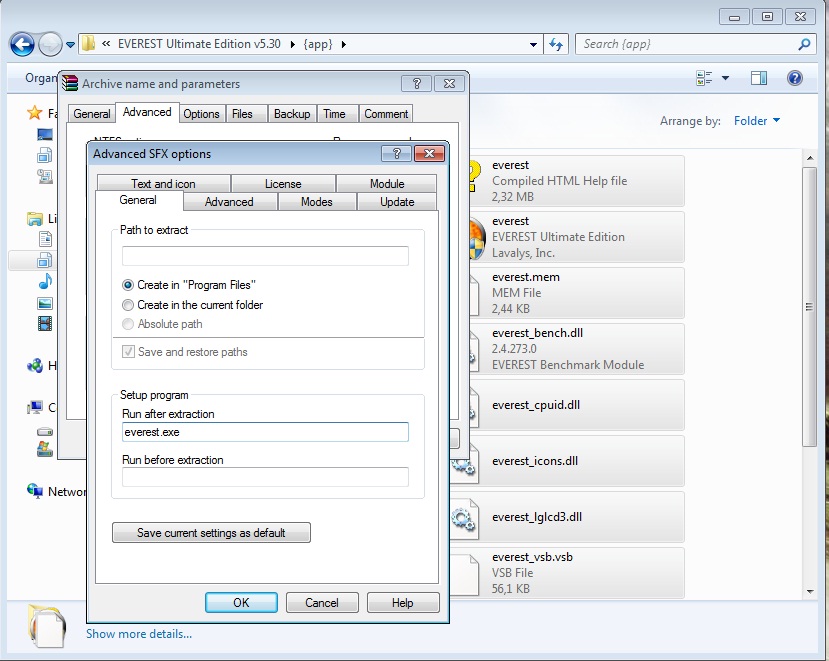Click the Change your view icon
829x661 pixels.
coord(704,78)
